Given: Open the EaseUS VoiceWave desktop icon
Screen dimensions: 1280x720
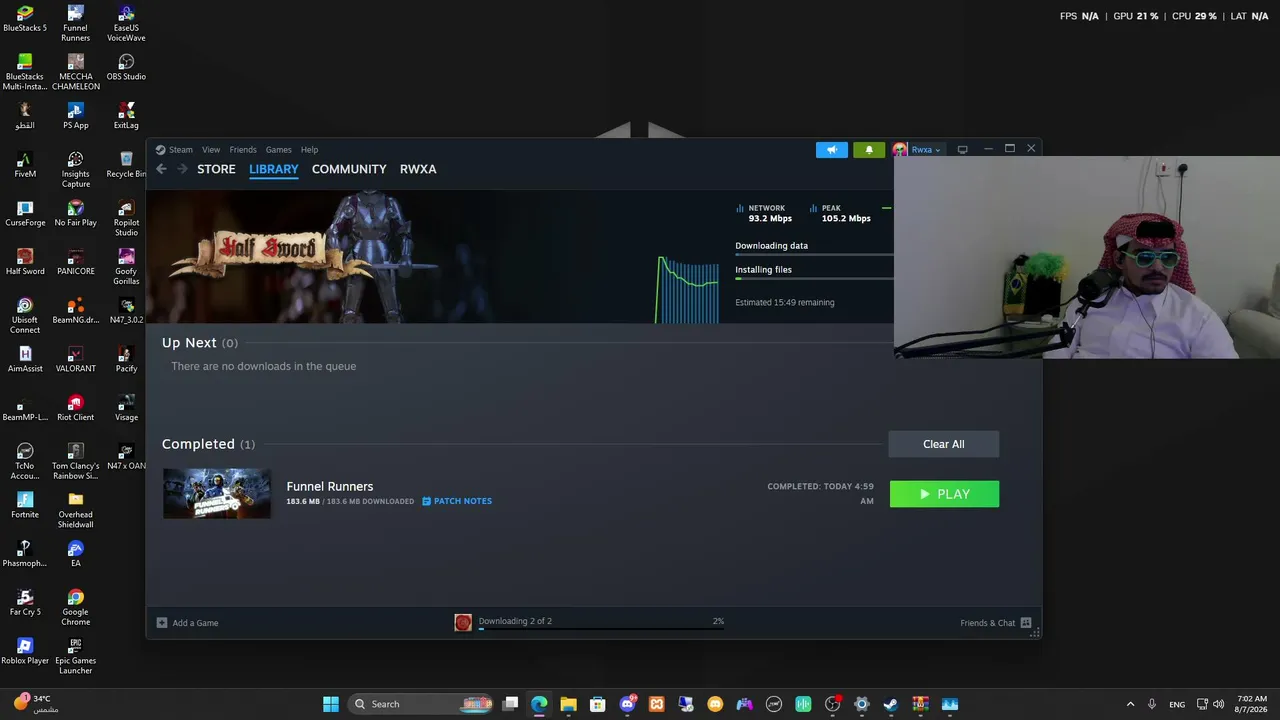Looking at the screenshot, I should click(x=126, y=24).
